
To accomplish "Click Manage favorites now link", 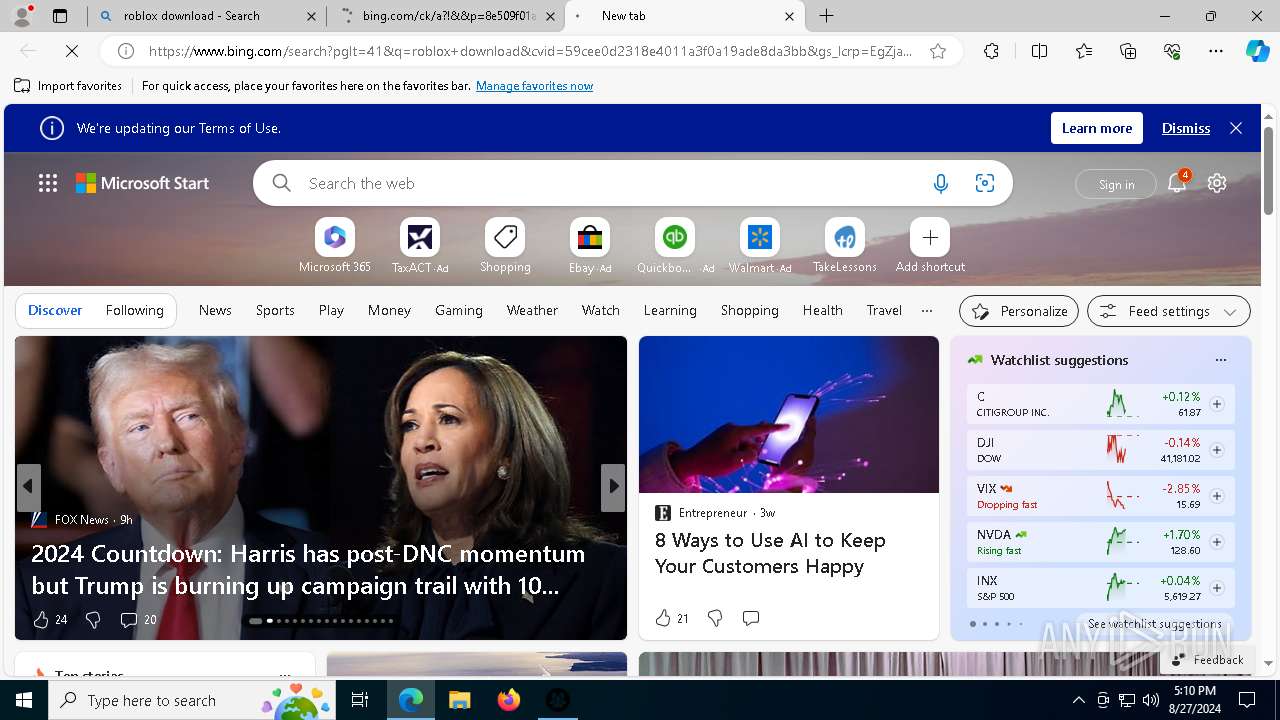I will [534, 86].
